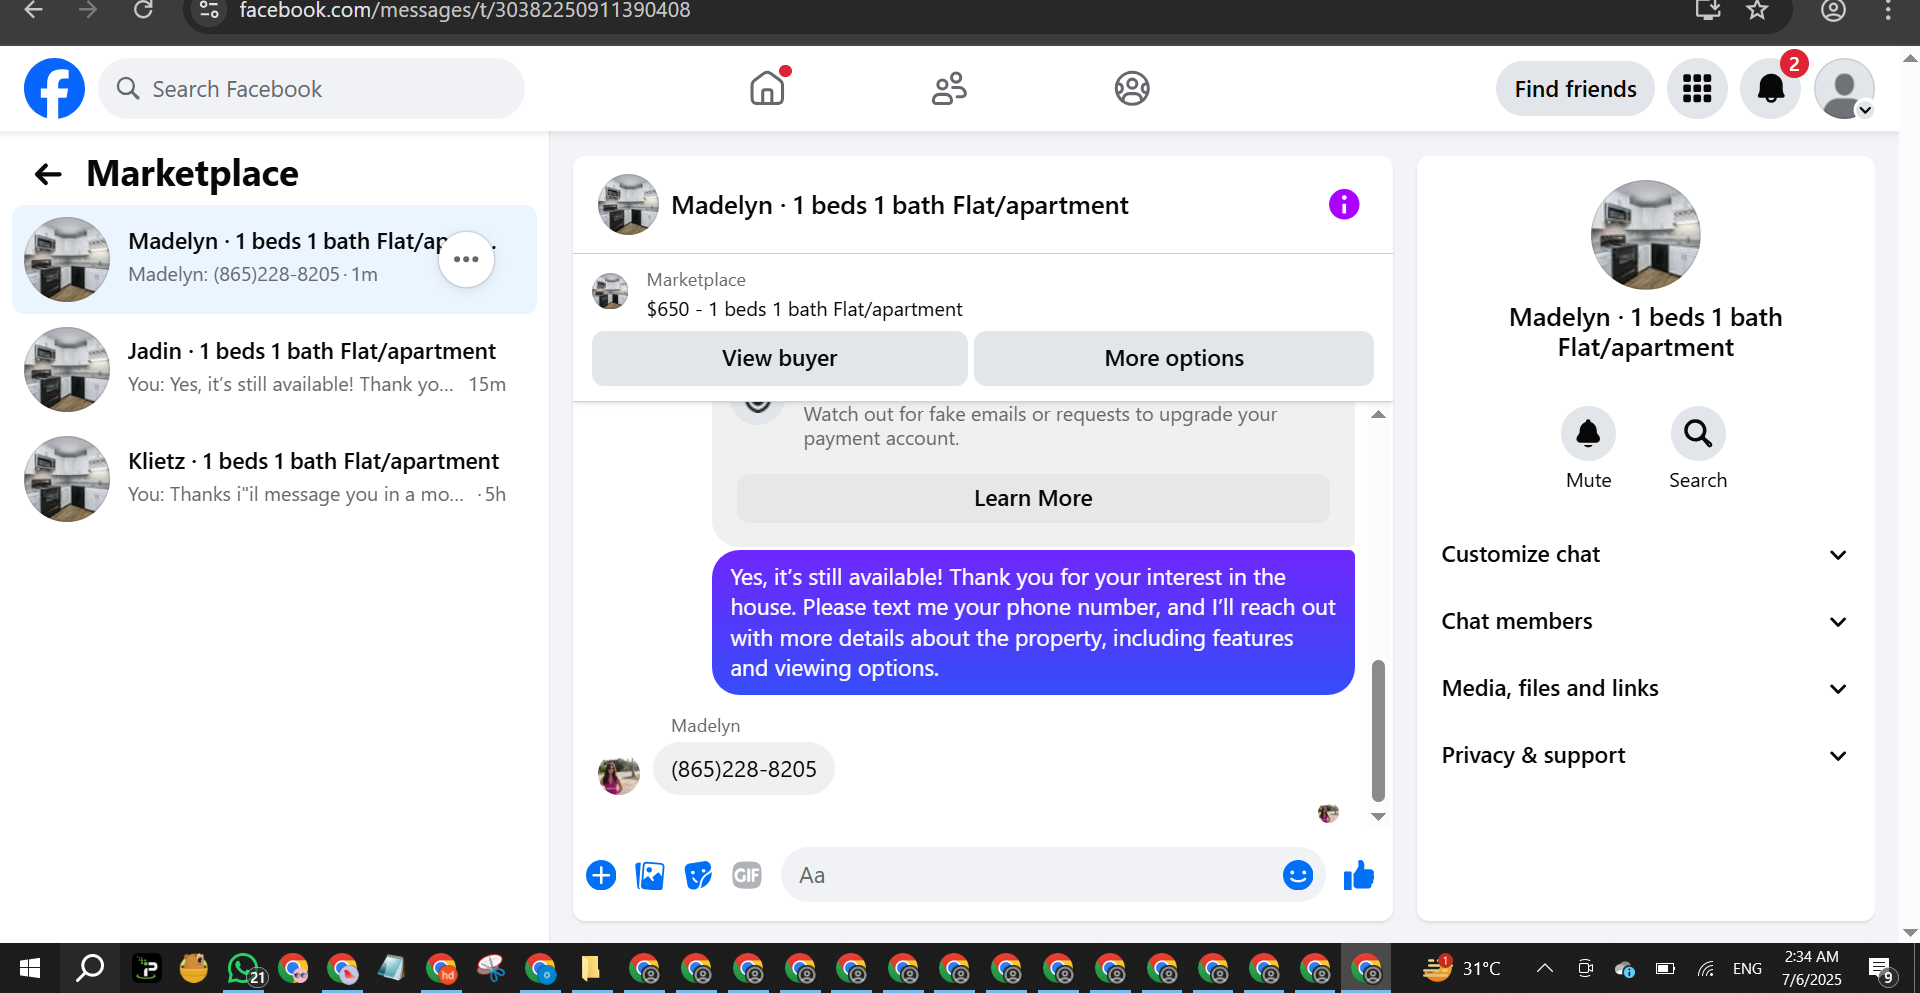The height and width of the screenshot is (993, 1920).
Task: Open the Groups icon in top navigation
Action: pyautogui.click(x=1132, y=88)
